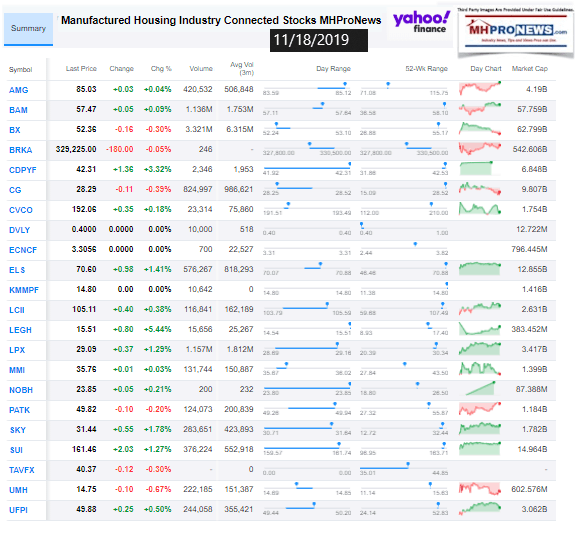Open the LCII ticker link
575x540 pixels.
pos(17,310)
